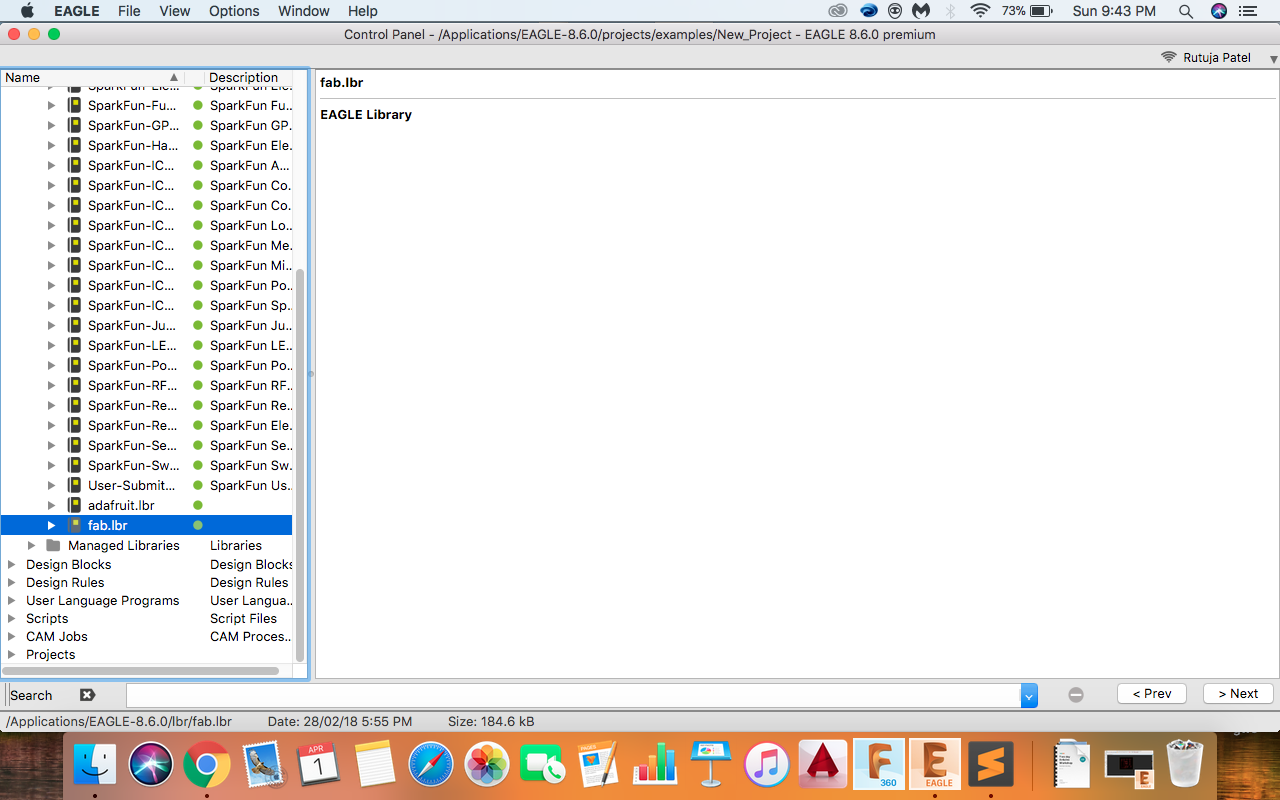Click the SparkFun-Ha library book icon
The width and height of the screenshot is (1280, 800).
[74, 145]
